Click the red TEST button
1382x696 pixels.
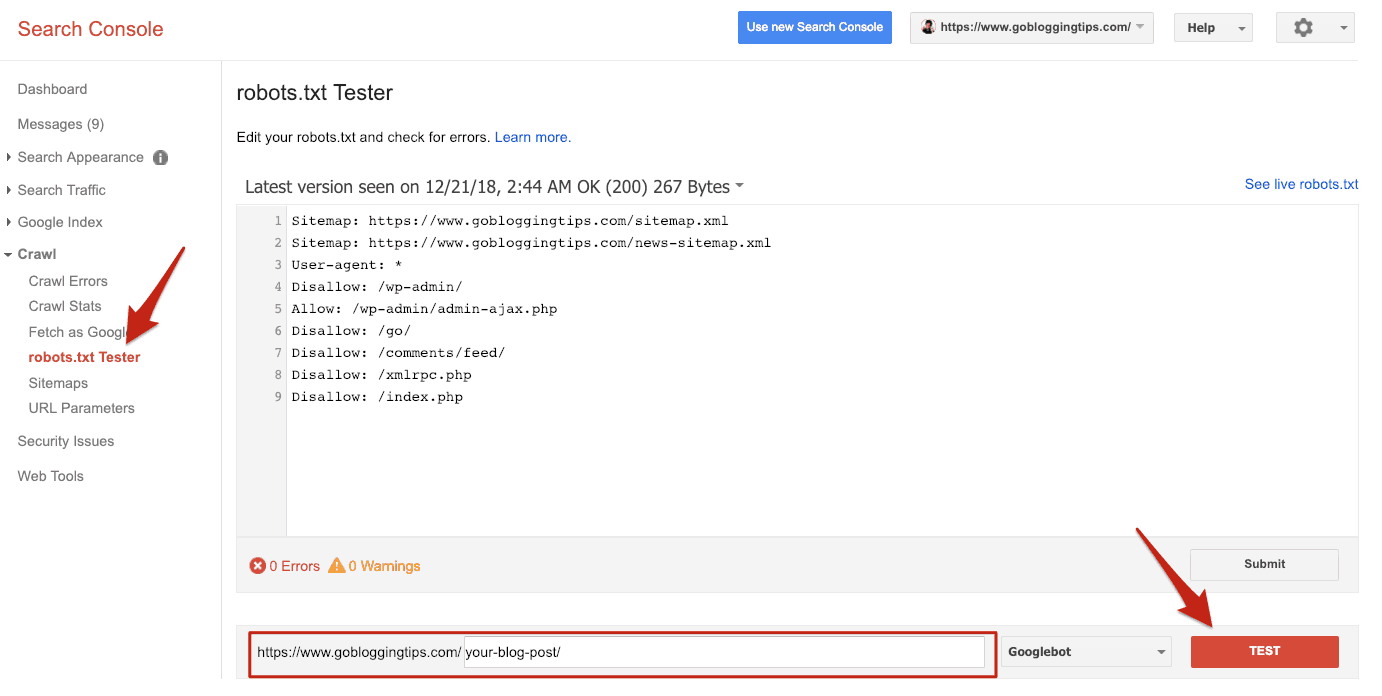(1264, 651)
